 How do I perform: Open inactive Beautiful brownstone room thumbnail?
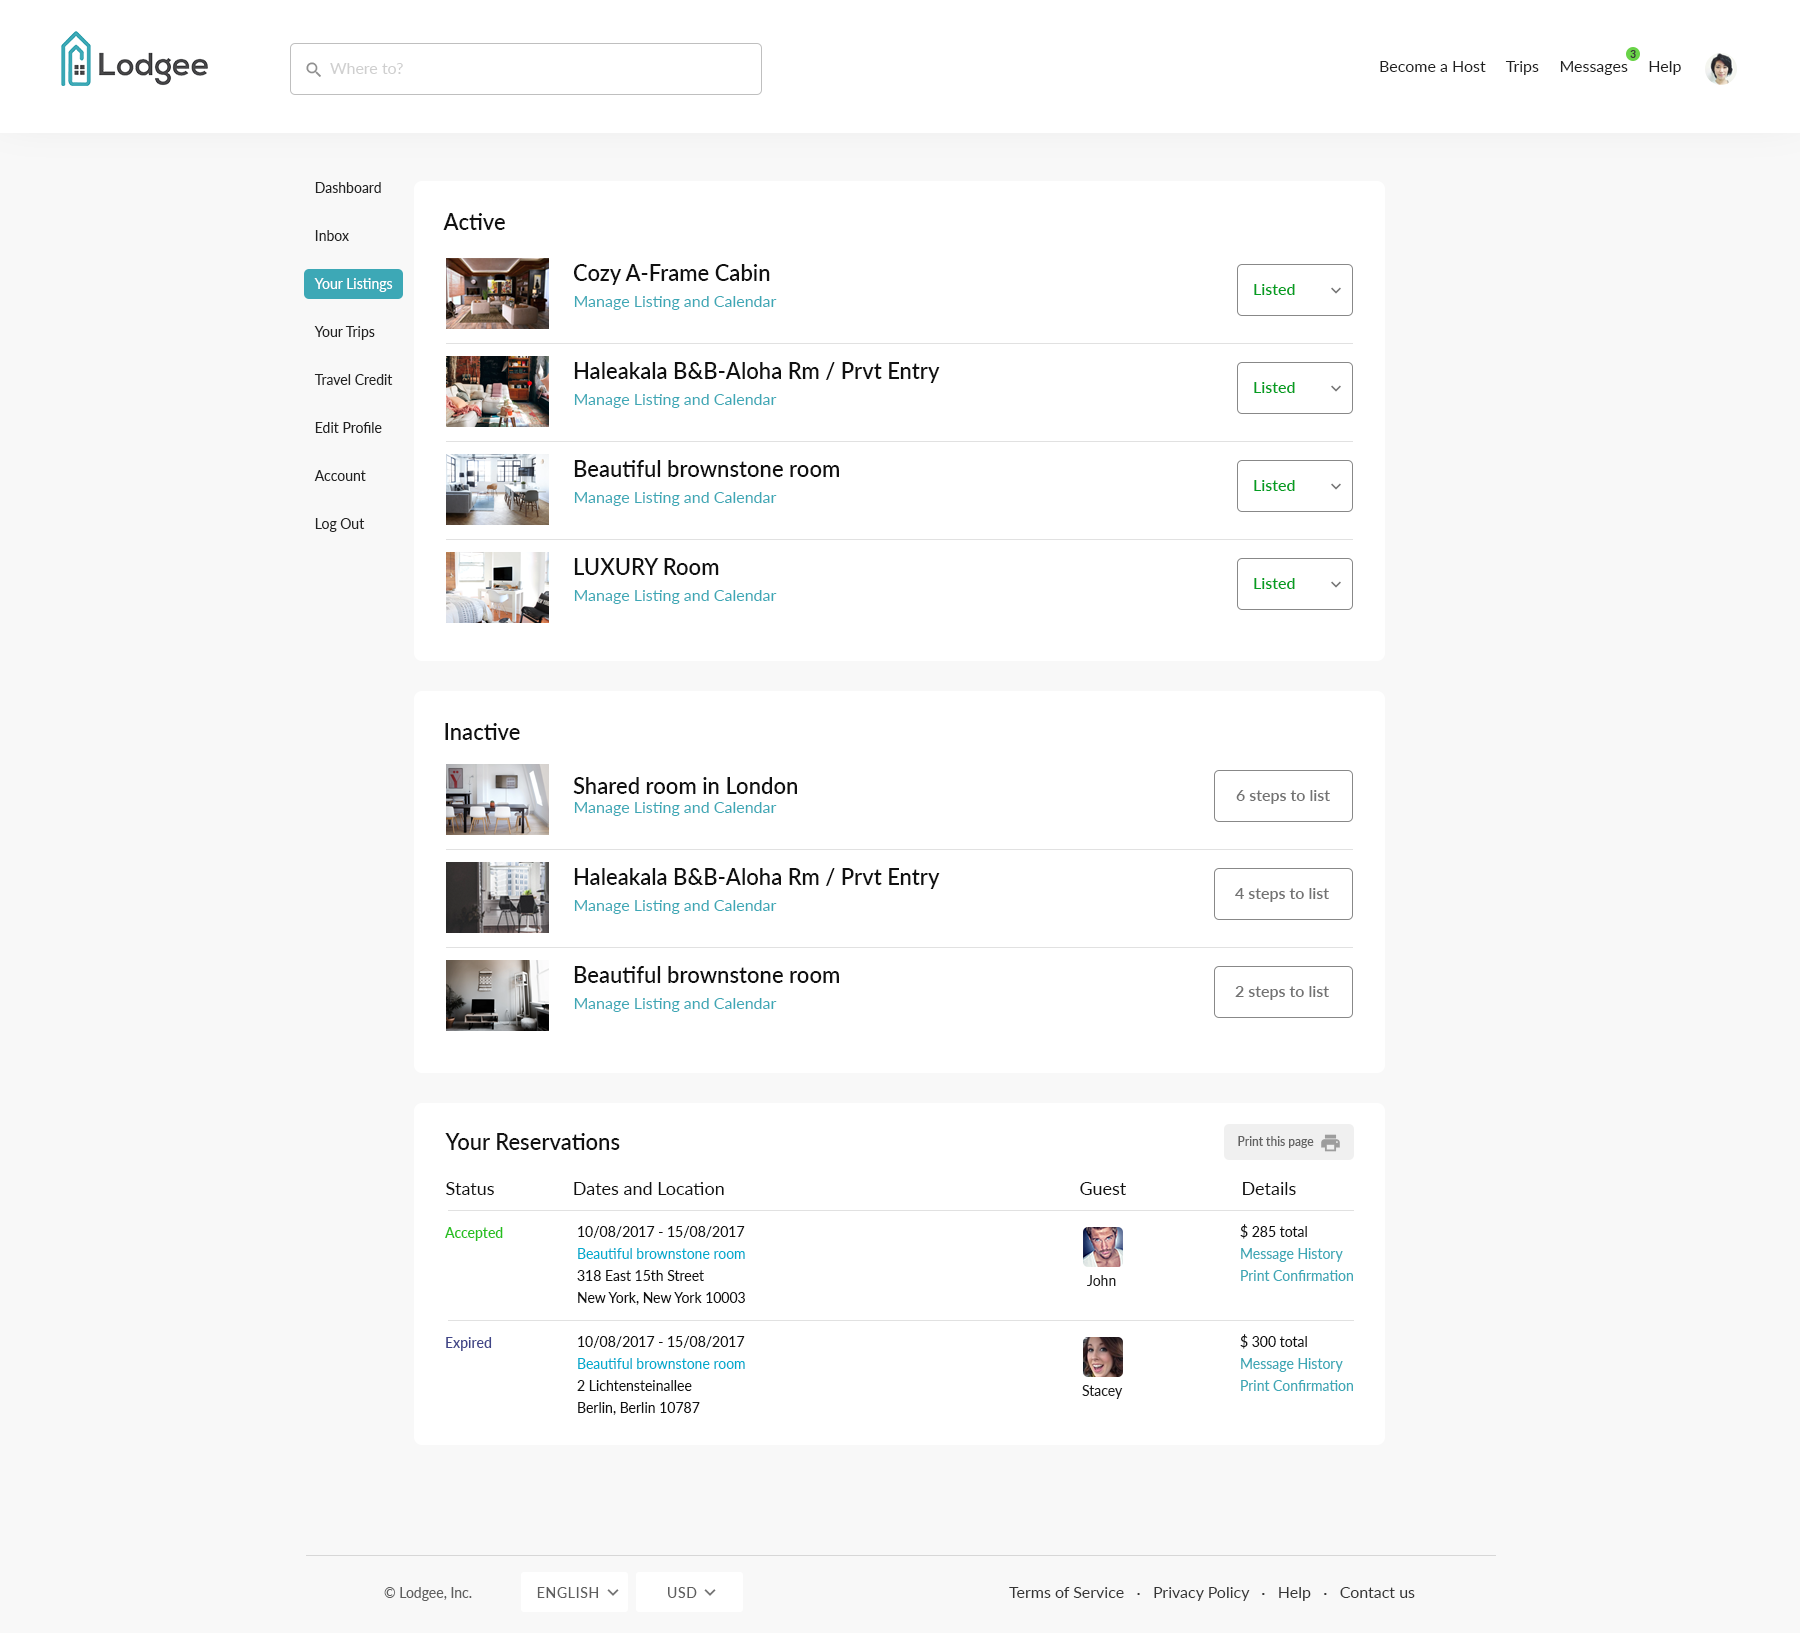click(x=497, y=996)
